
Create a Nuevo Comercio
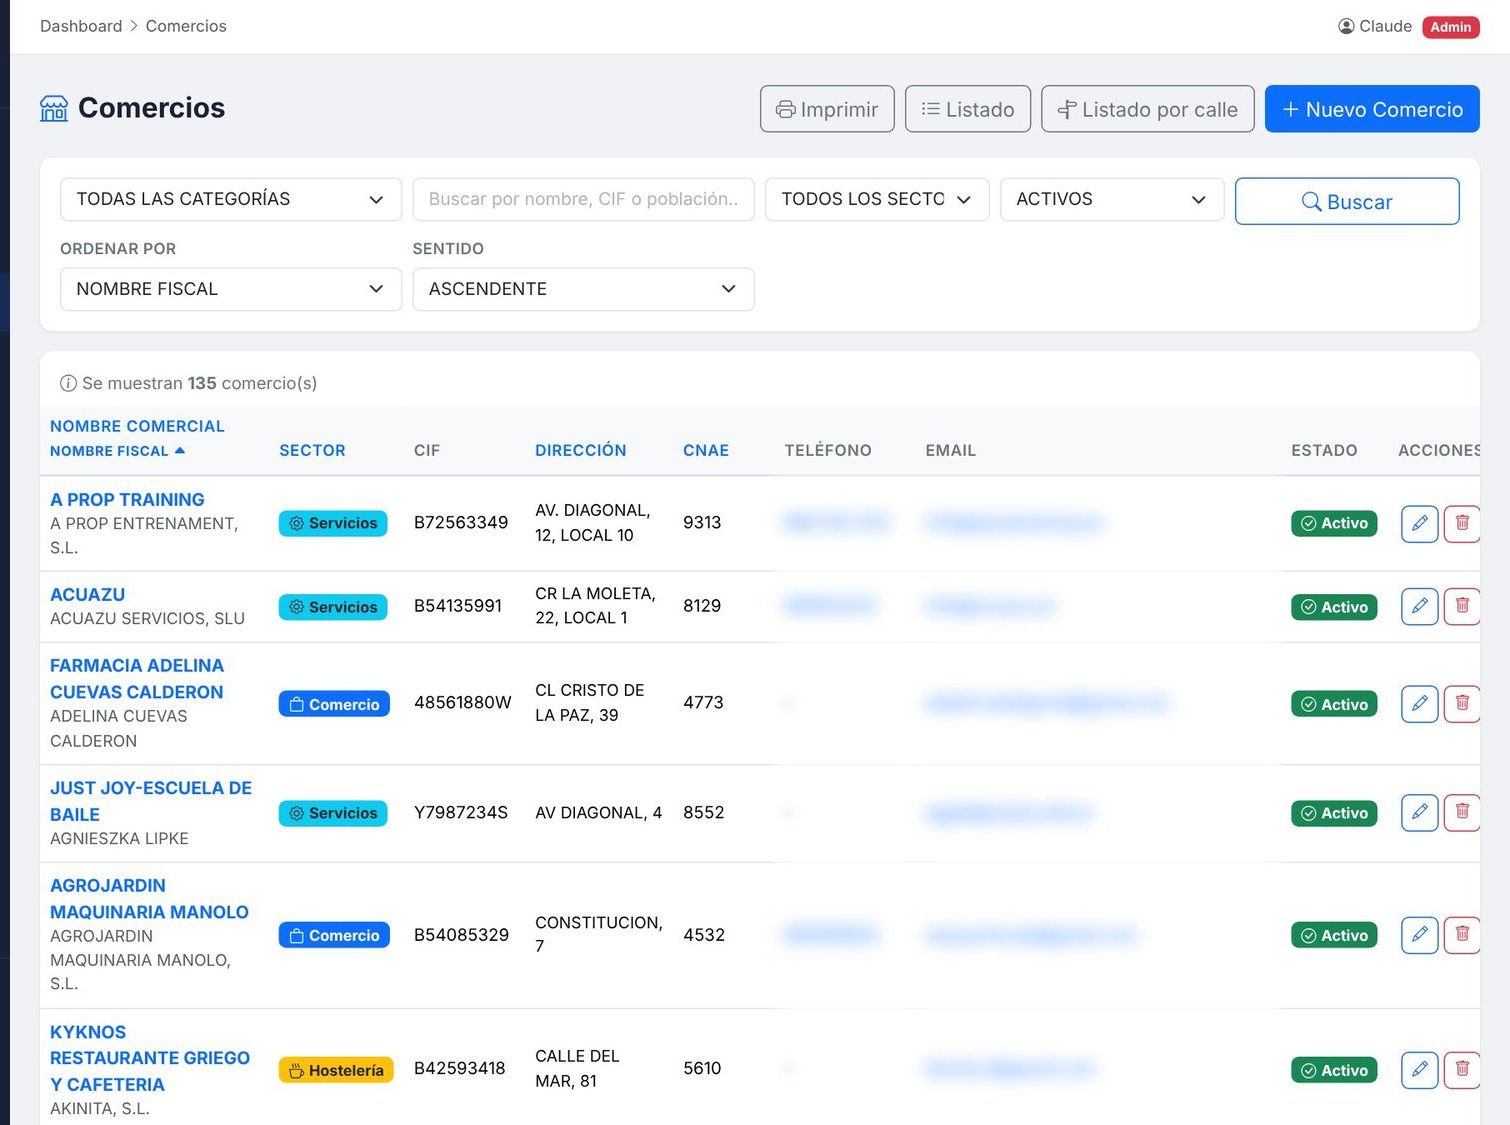1372,109
